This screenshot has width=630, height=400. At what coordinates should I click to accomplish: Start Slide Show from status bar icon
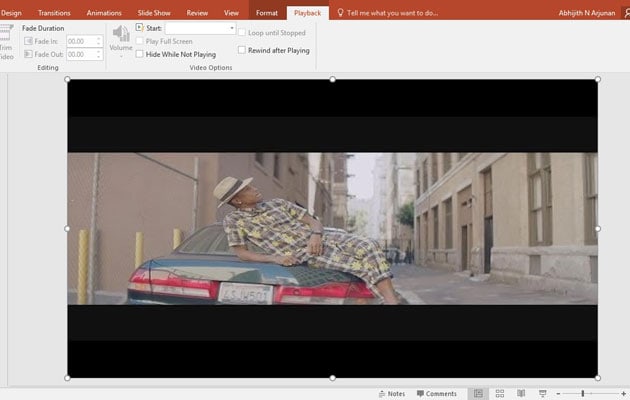click(x=542, y=394)
